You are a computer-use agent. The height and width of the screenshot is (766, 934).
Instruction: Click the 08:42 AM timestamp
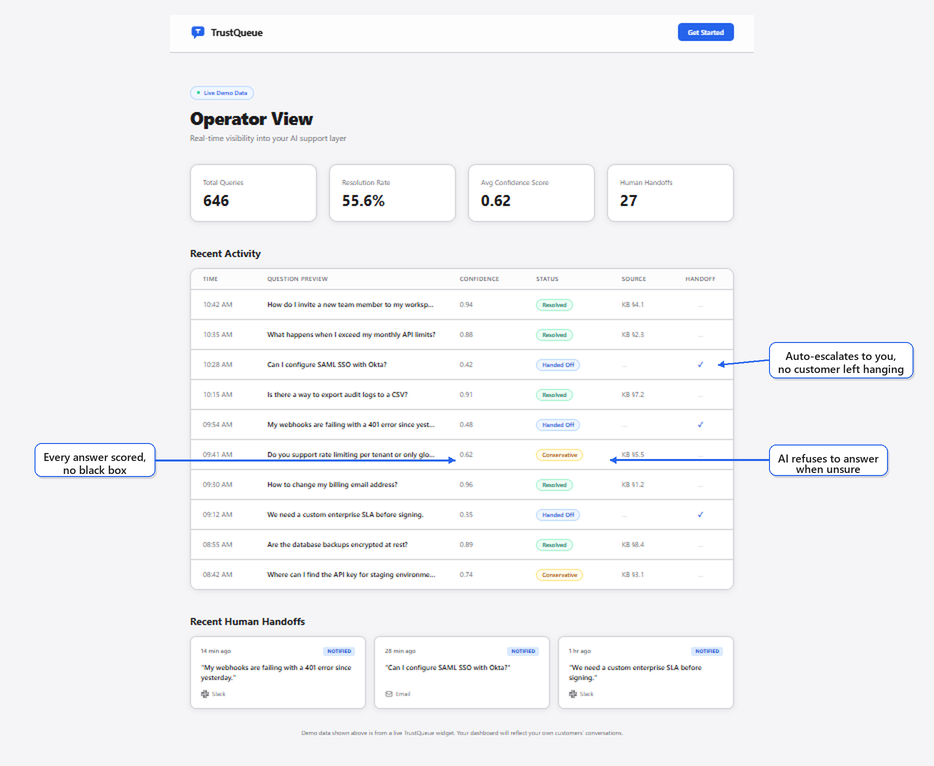coord(217,575)
